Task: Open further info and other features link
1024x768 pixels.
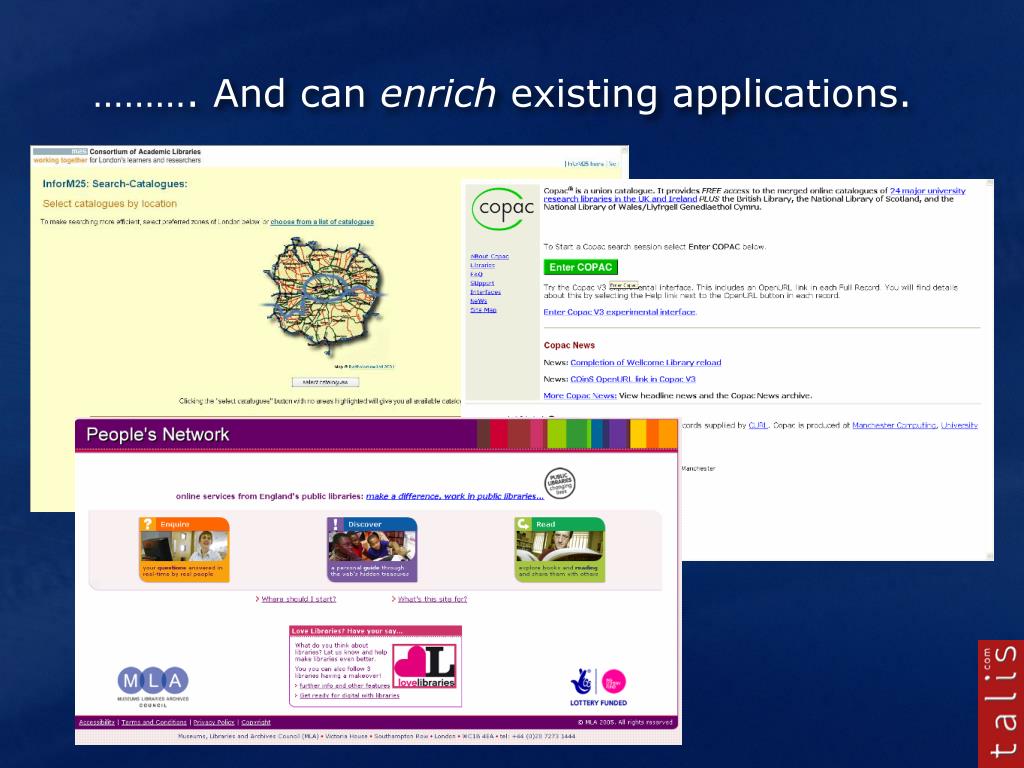Action: pos(344,686)
